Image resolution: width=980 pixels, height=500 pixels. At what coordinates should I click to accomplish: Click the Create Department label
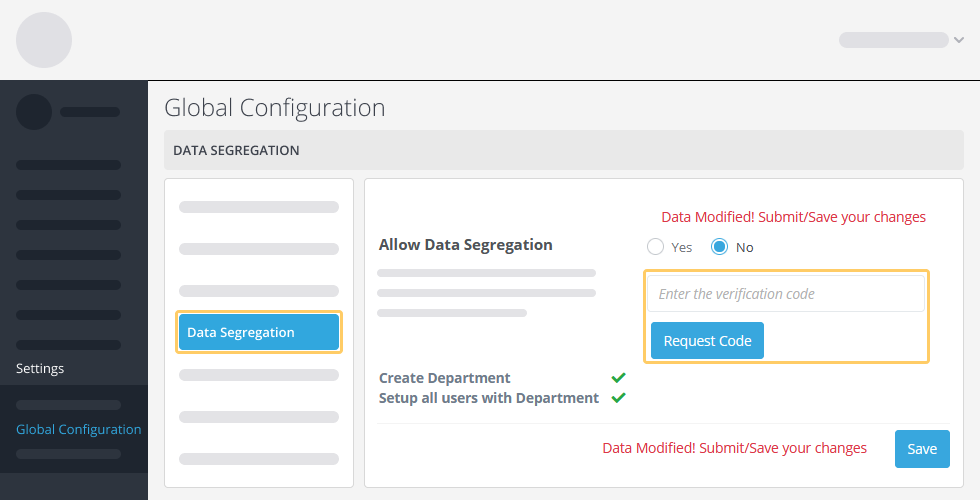tap(444, 378)
